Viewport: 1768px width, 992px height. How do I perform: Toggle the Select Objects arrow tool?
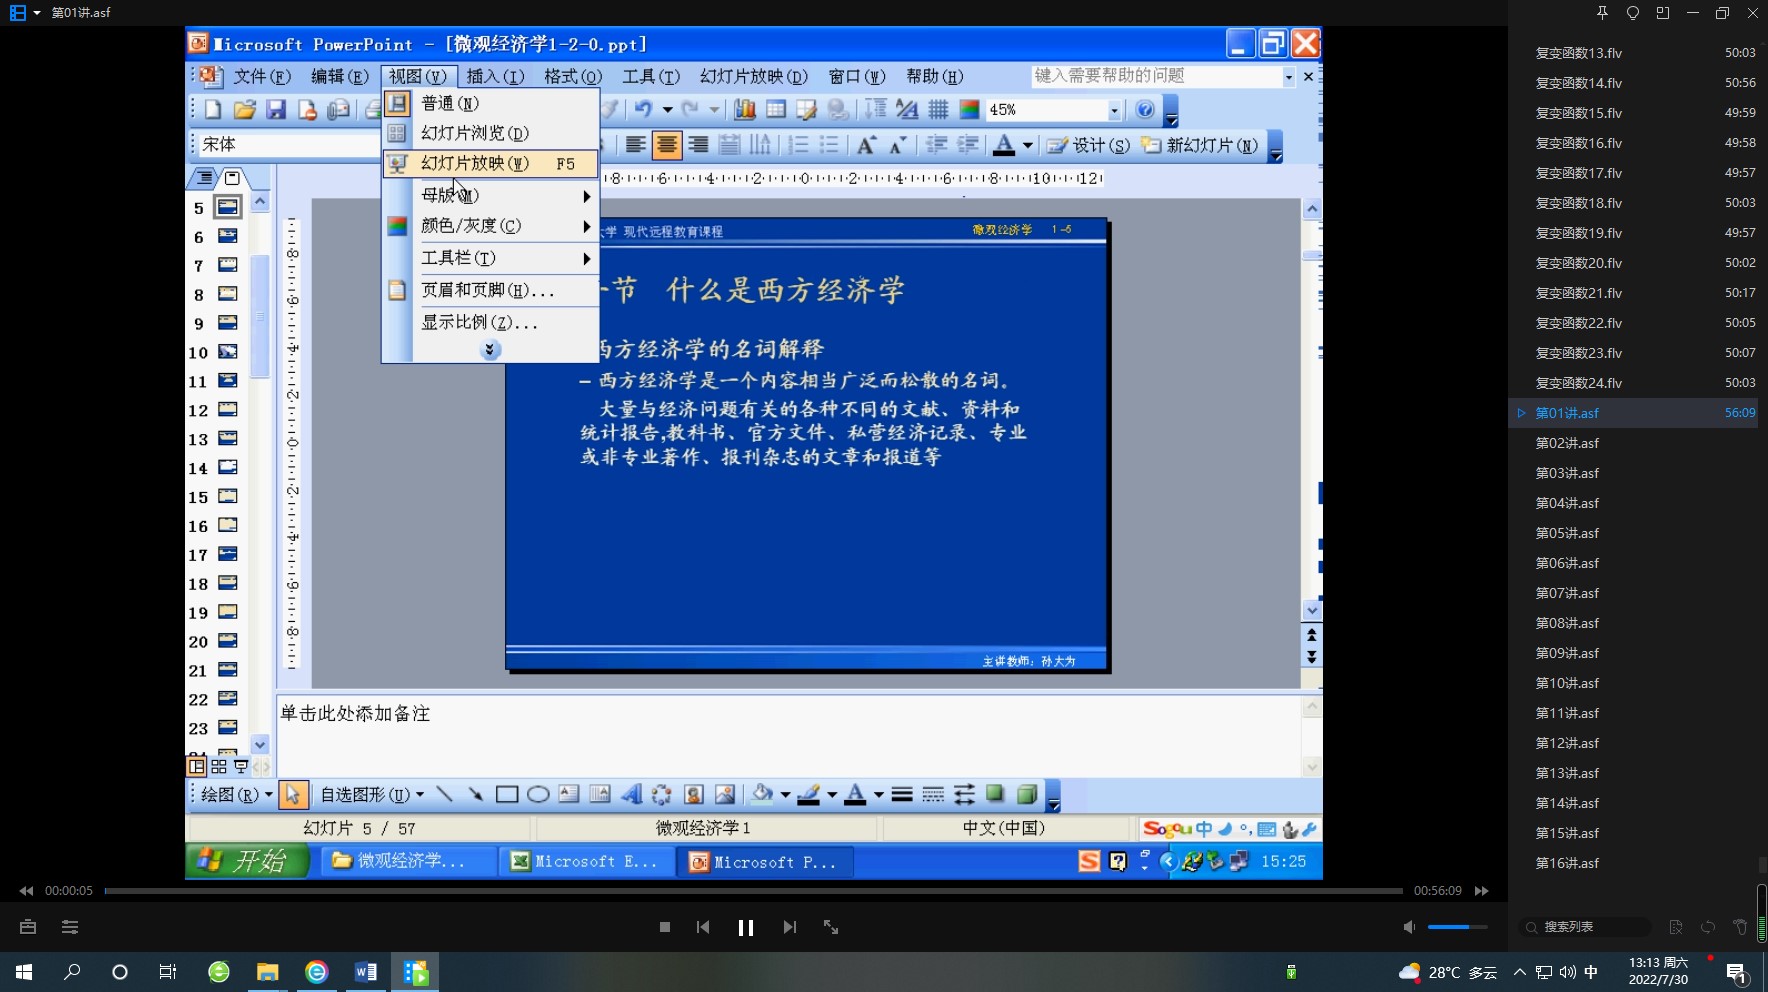(292, 795)
